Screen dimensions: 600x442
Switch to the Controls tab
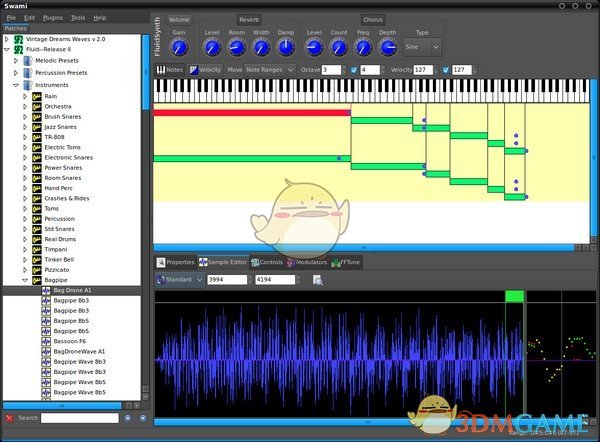pos(267,263)
